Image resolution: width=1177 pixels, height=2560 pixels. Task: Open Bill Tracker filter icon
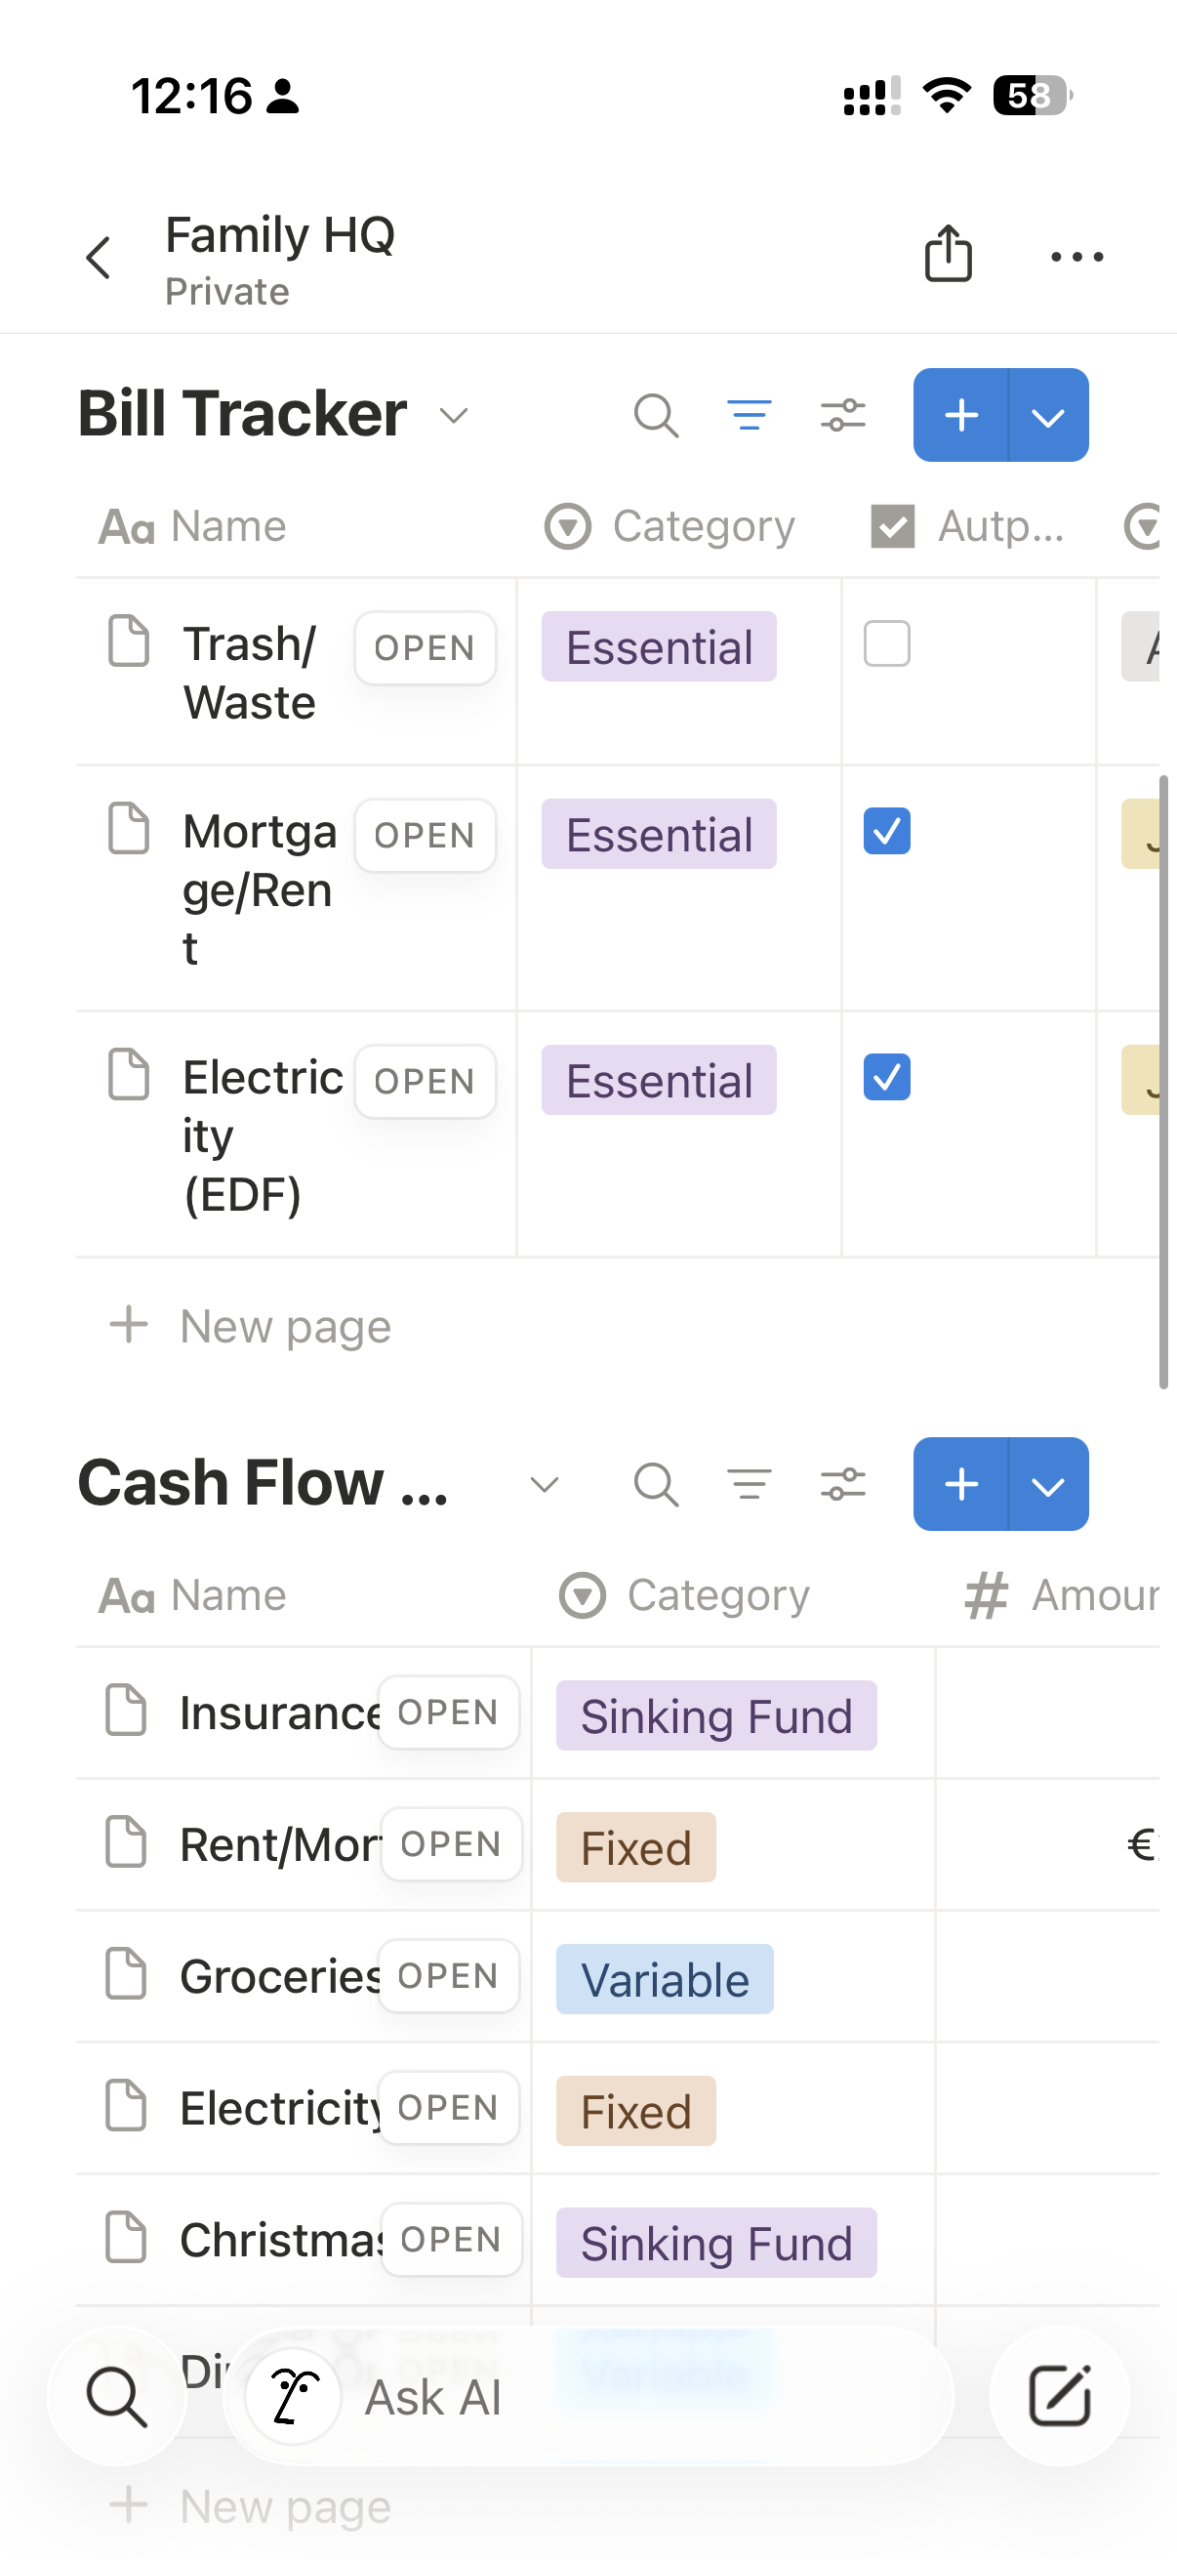click(749, 415)
